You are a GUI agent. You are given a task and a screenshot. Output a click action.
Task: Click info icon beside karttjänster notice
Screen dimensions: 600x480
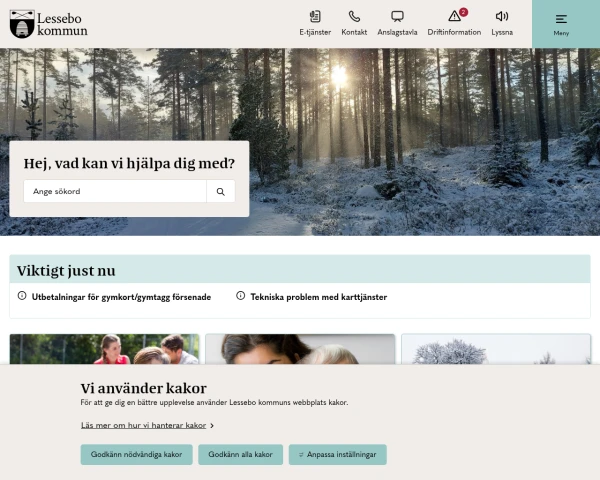[241, 296]
